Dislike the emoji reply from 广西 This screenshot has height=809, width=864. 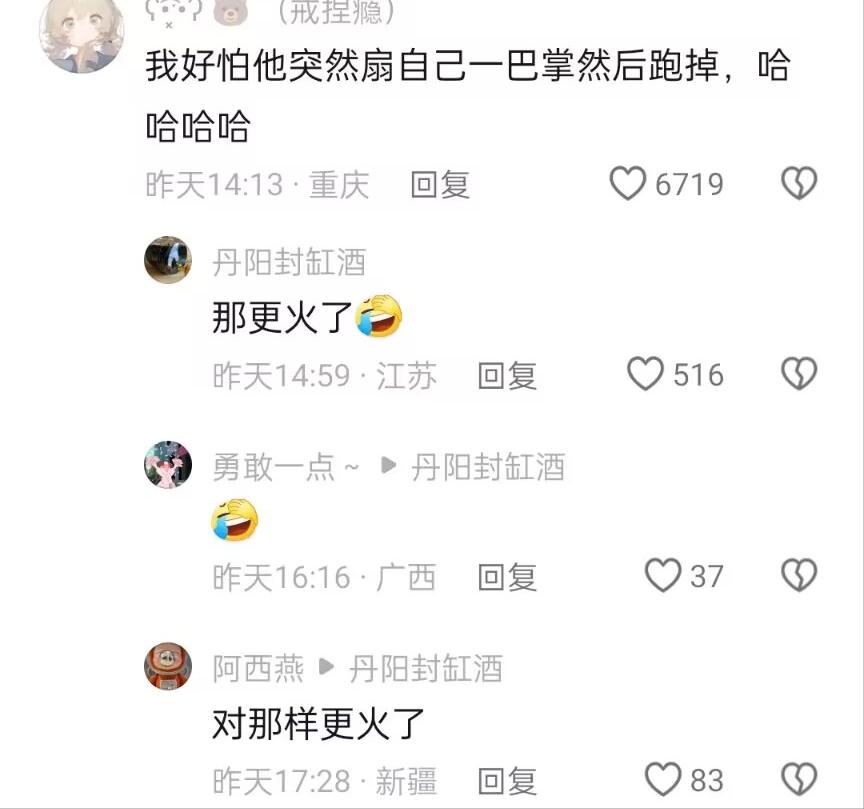click(799, 576)
